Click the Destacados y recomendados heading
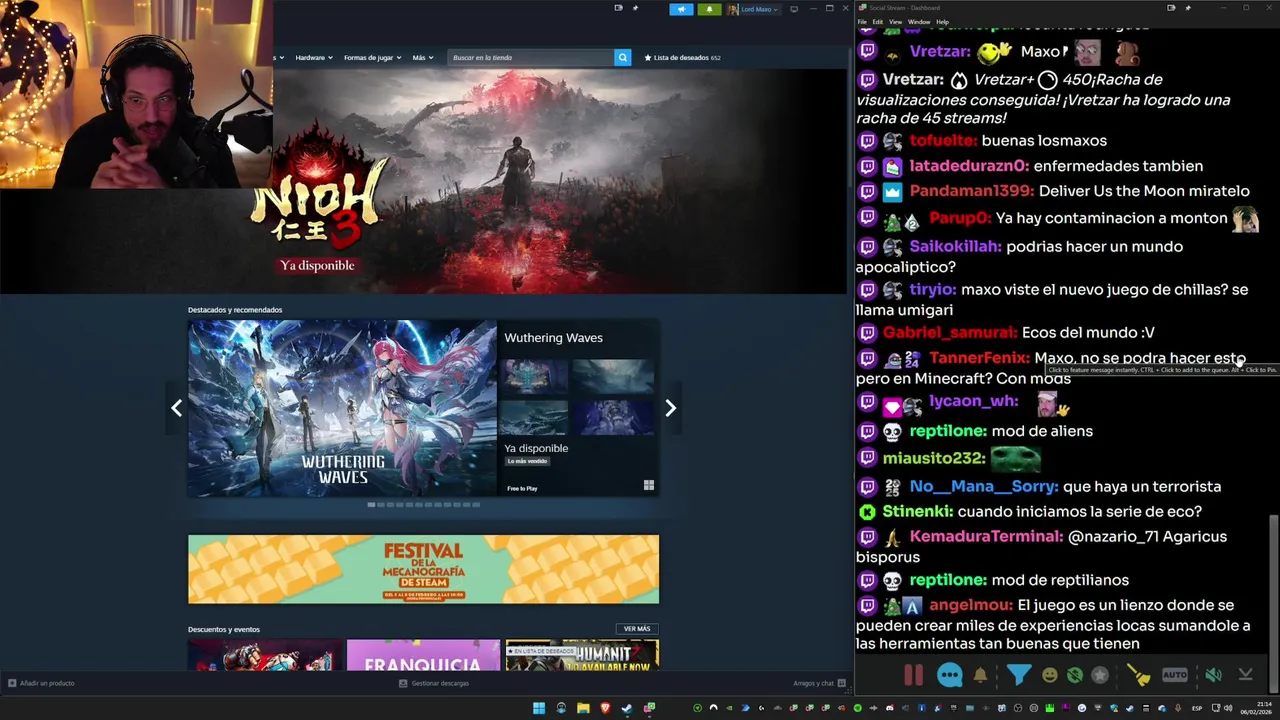Viewport: 1280px width, 720px height. click(x=235, y=310)
